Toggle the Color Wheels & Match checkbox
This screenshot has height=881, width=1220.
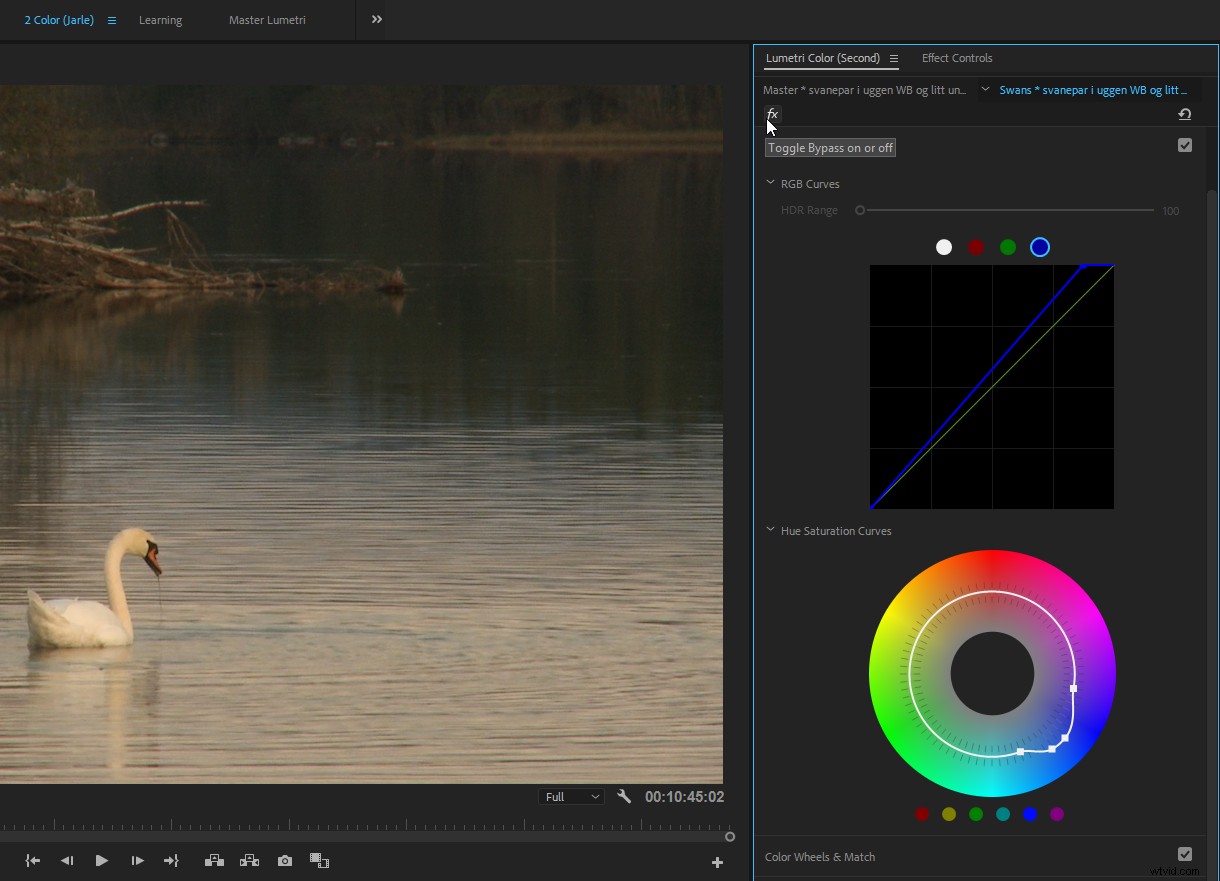tap(1185, 856)
